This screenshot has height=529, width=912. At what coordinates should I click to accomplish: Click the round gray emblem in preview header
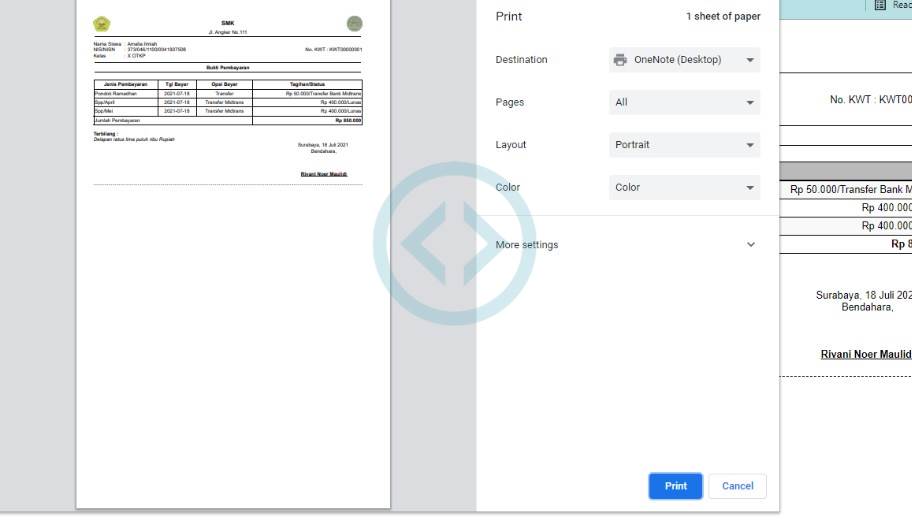coord(354,24)
